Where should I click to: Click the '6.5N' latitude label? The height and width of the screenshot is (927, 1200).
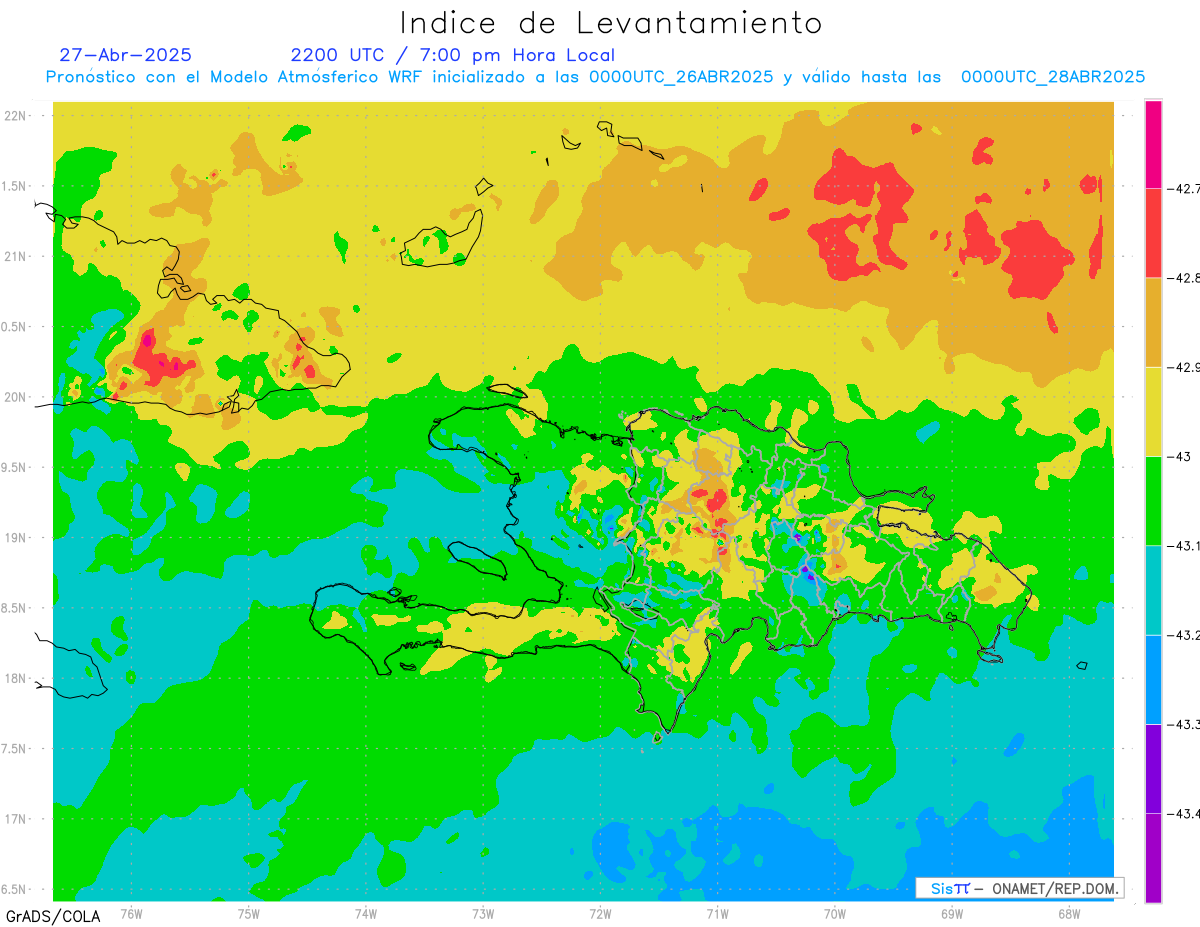click(x=14, y=889)
